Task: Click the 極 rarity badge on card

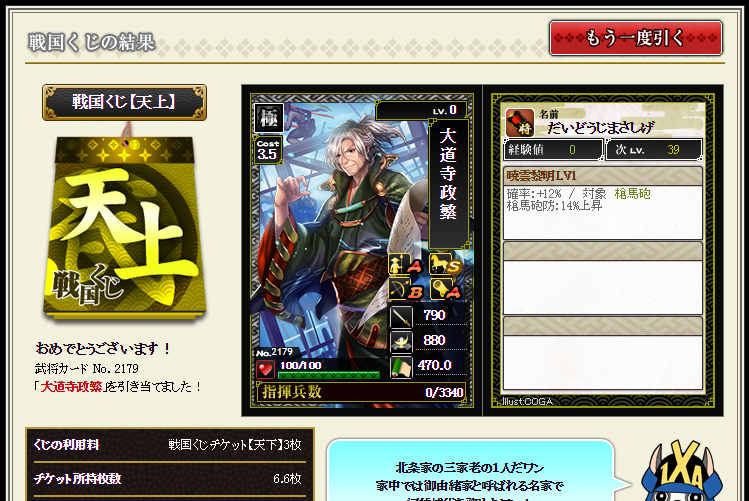Action: tap(268, 117)
